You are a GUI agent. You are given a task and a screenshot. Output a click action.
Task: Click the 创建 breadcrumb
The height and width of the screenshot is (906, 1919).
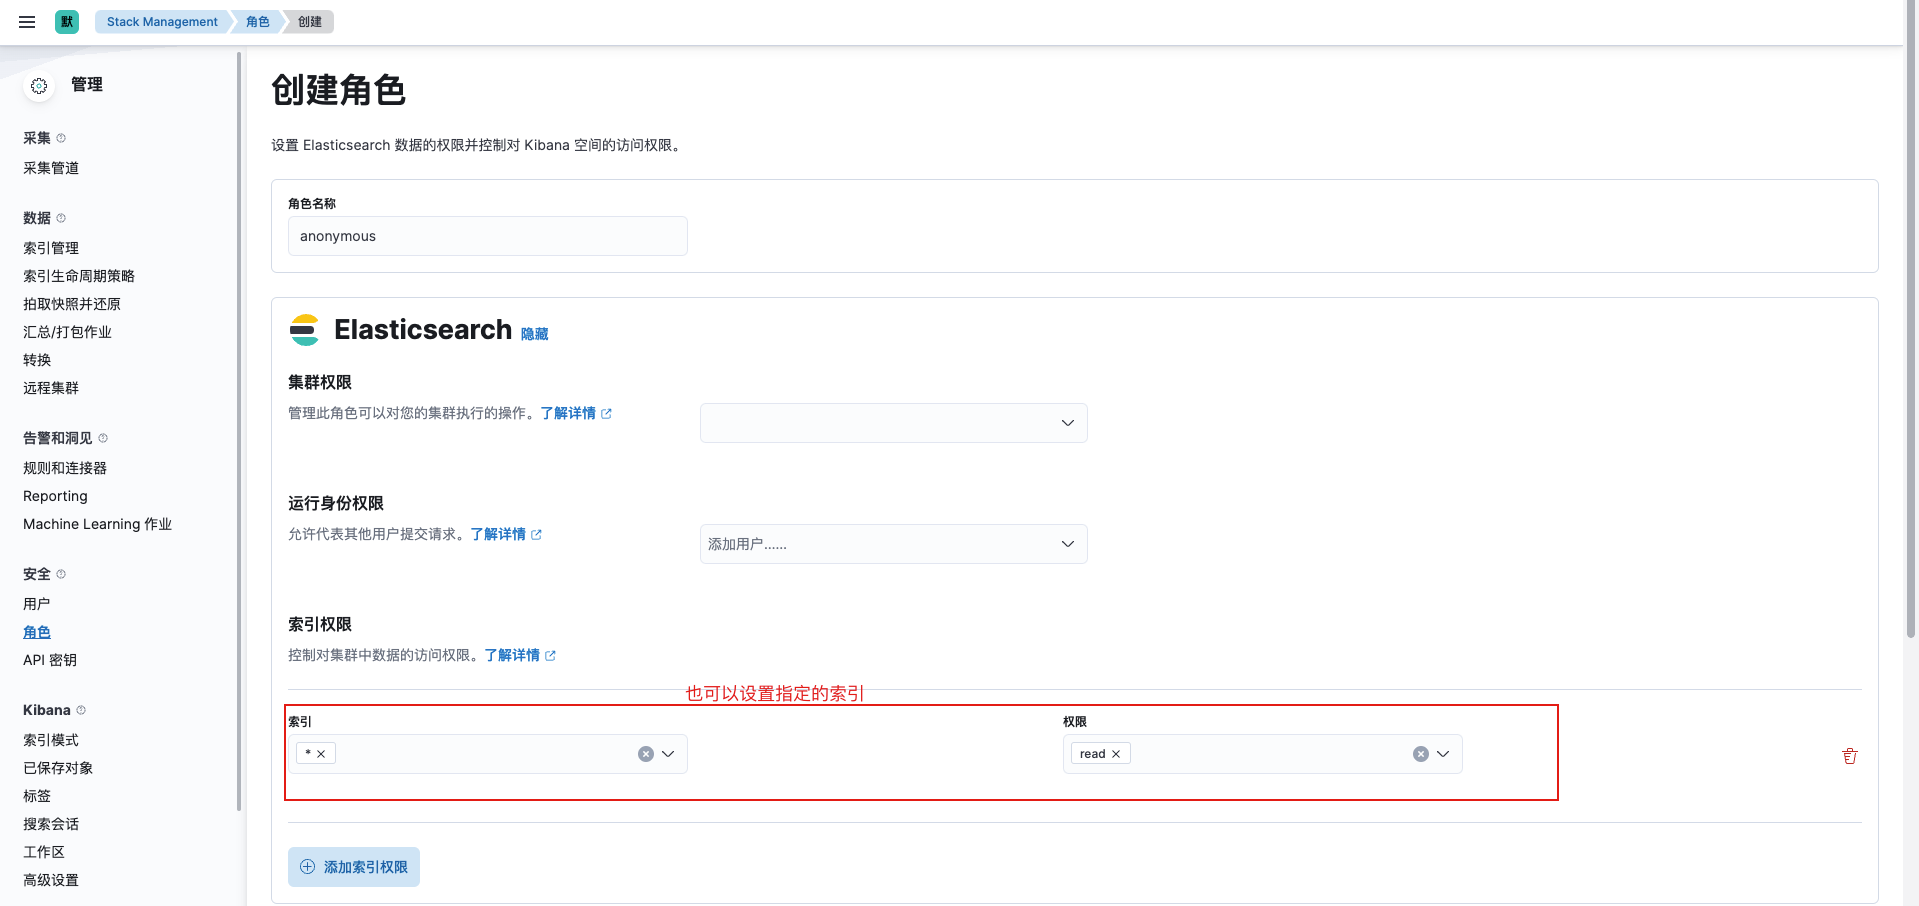point(310,22)
